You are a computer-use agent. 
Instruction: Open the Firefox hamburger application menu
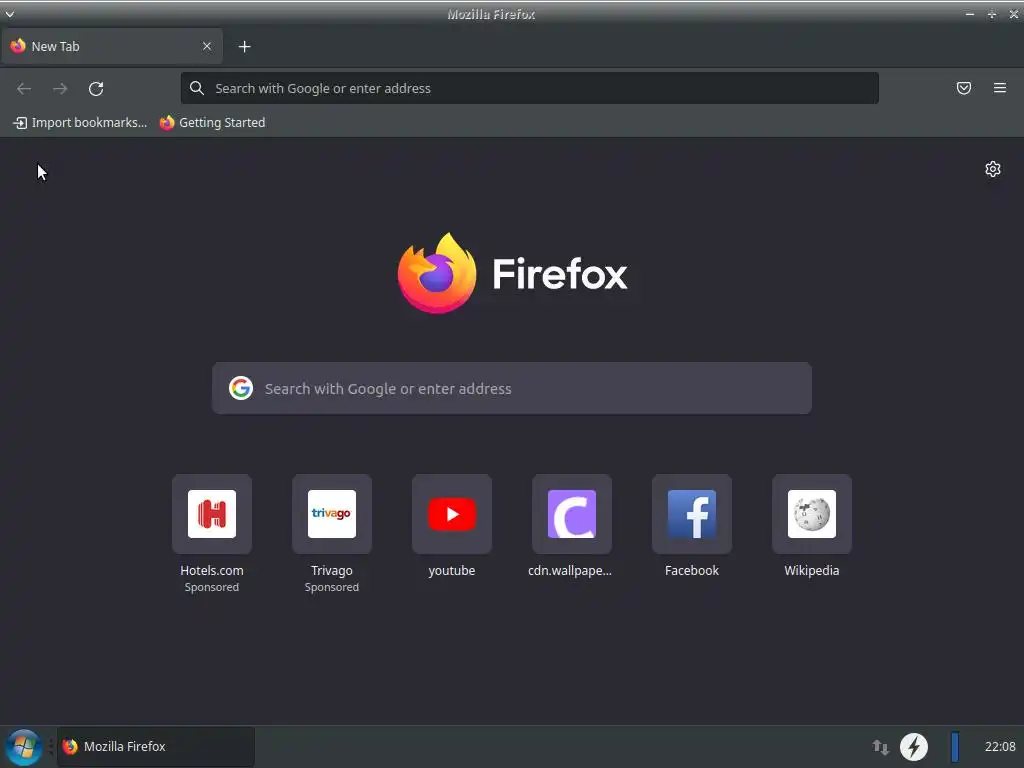[1000, 88]
